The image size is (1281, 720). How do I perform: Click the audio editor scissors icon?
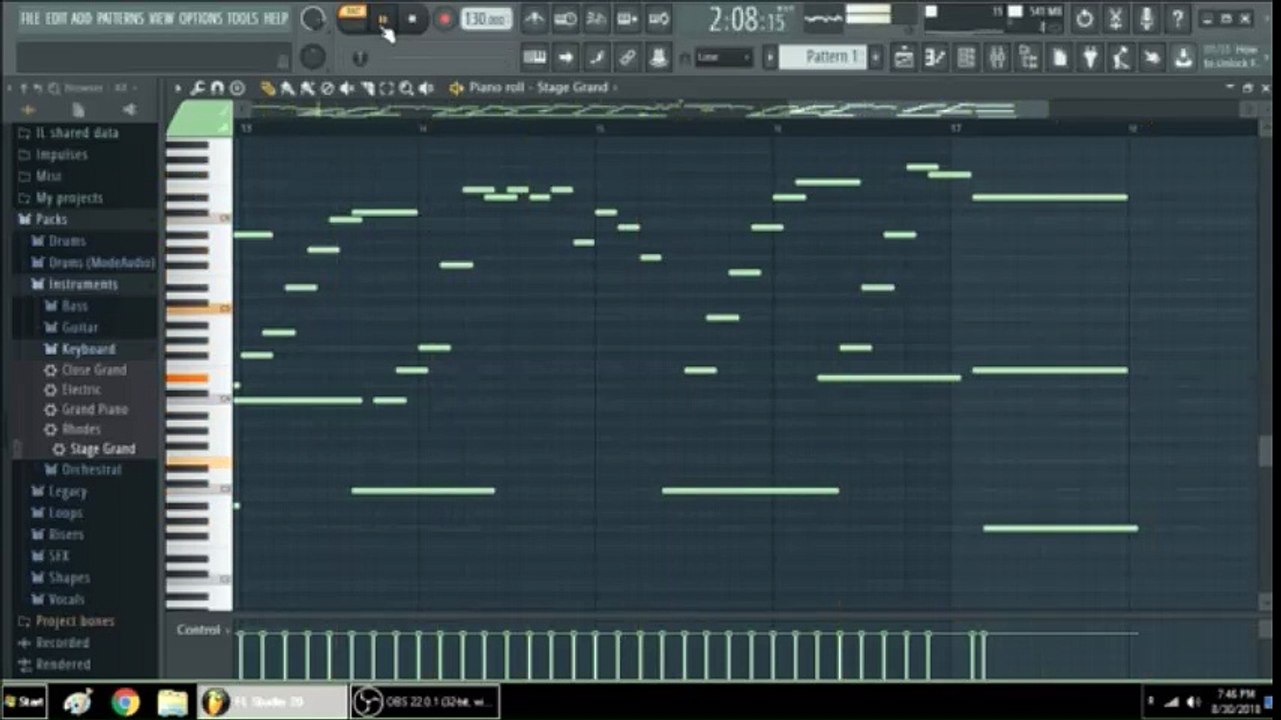pyautogui.click(x=1115, y=19)
